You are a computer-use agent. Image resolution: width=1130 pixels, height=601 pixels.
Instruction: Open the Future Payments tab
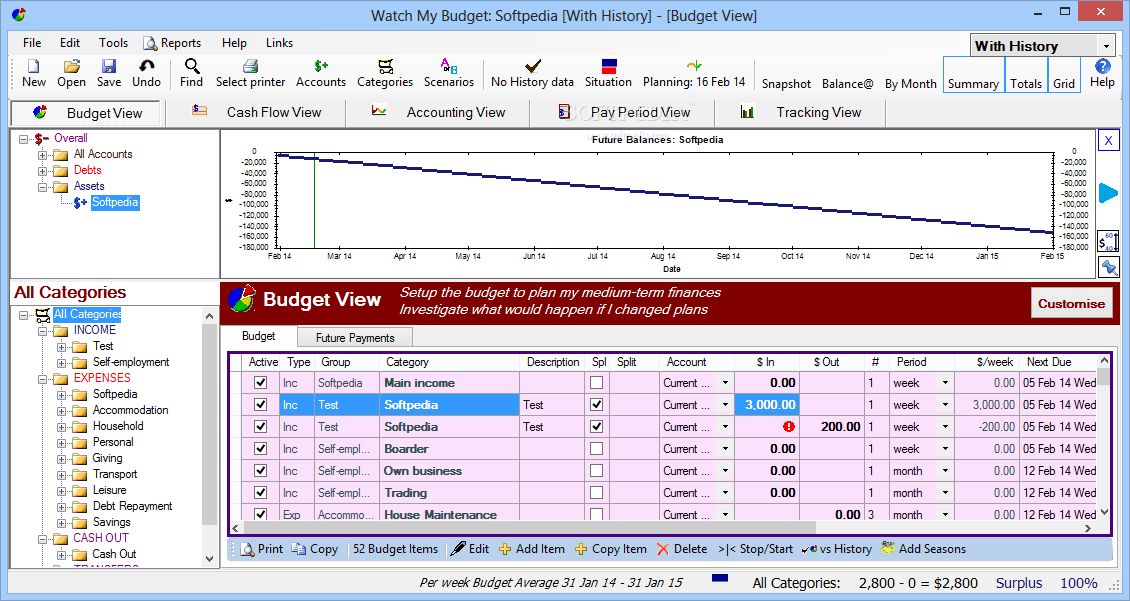pyautogui.click(x=355, y=337)
